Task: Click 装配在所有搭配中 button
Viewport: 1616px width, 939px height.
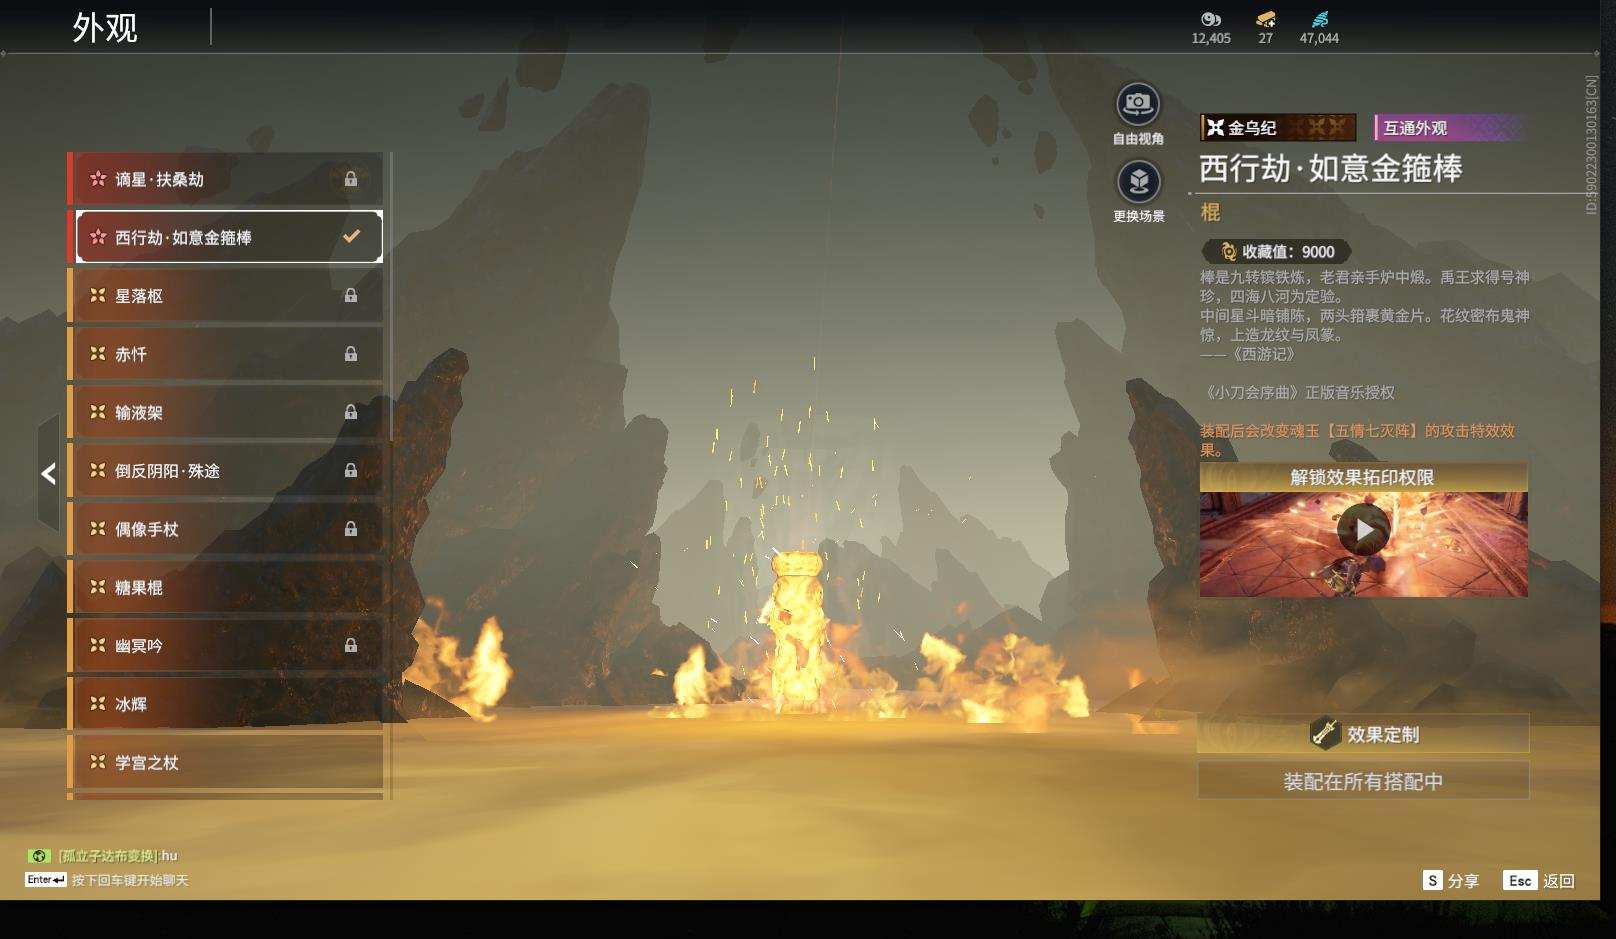Action: pyautogui.click(x=1363, y=781)
